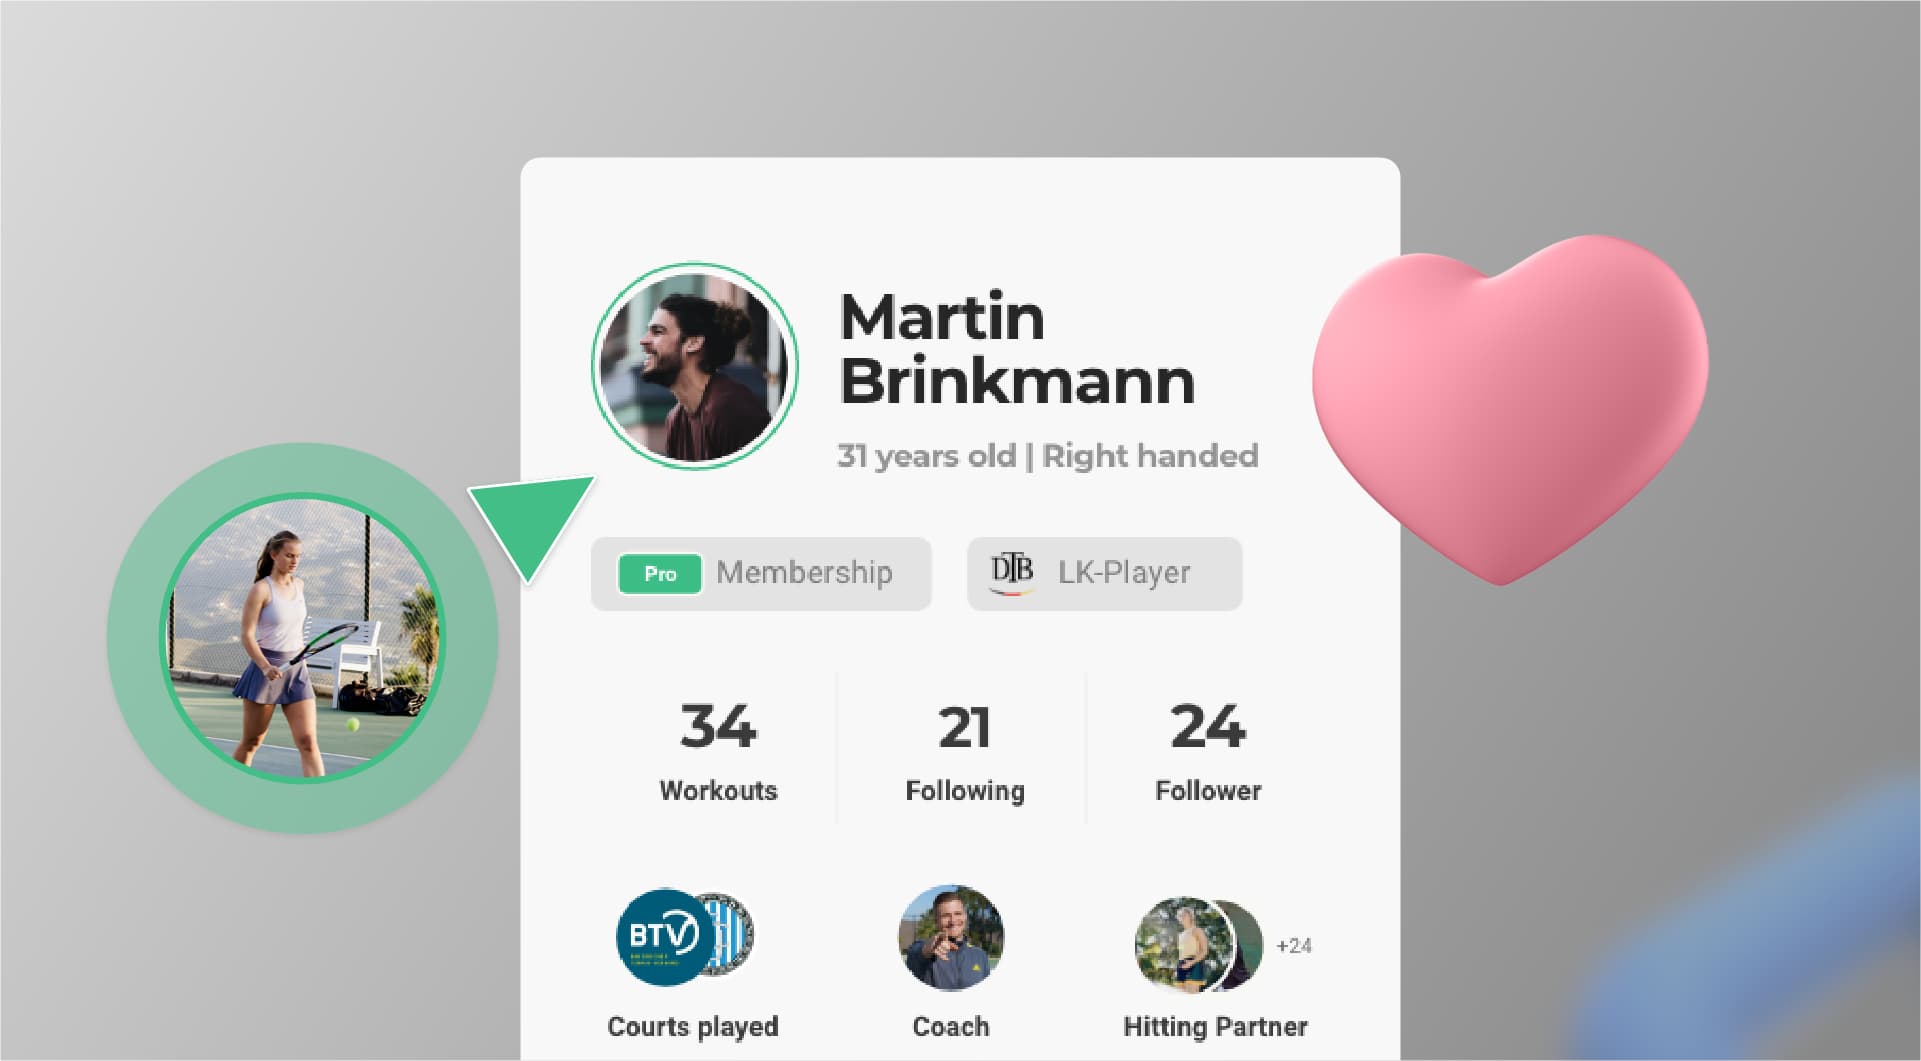The width and height of the screenshot is (1921, 1061).
Task: Click the name Martin Brinkmann
Action: (1017, 349)
